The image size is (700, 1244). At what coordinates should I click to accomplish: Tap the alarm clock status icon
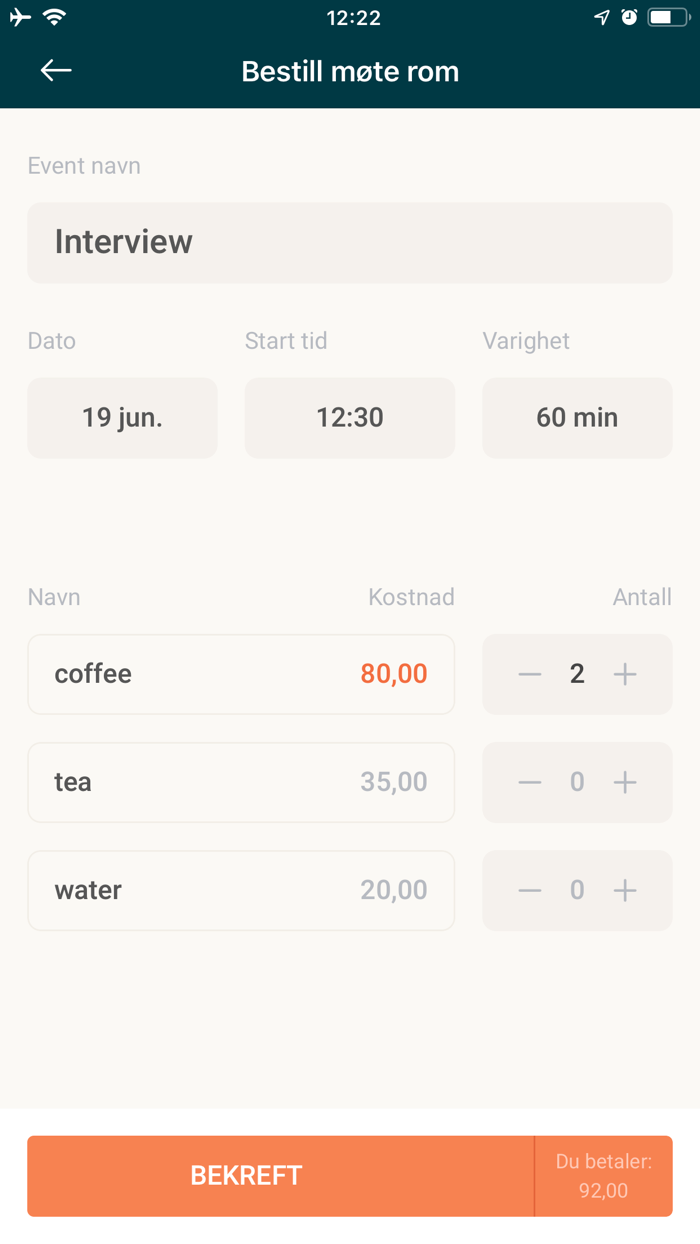[629, 17]
